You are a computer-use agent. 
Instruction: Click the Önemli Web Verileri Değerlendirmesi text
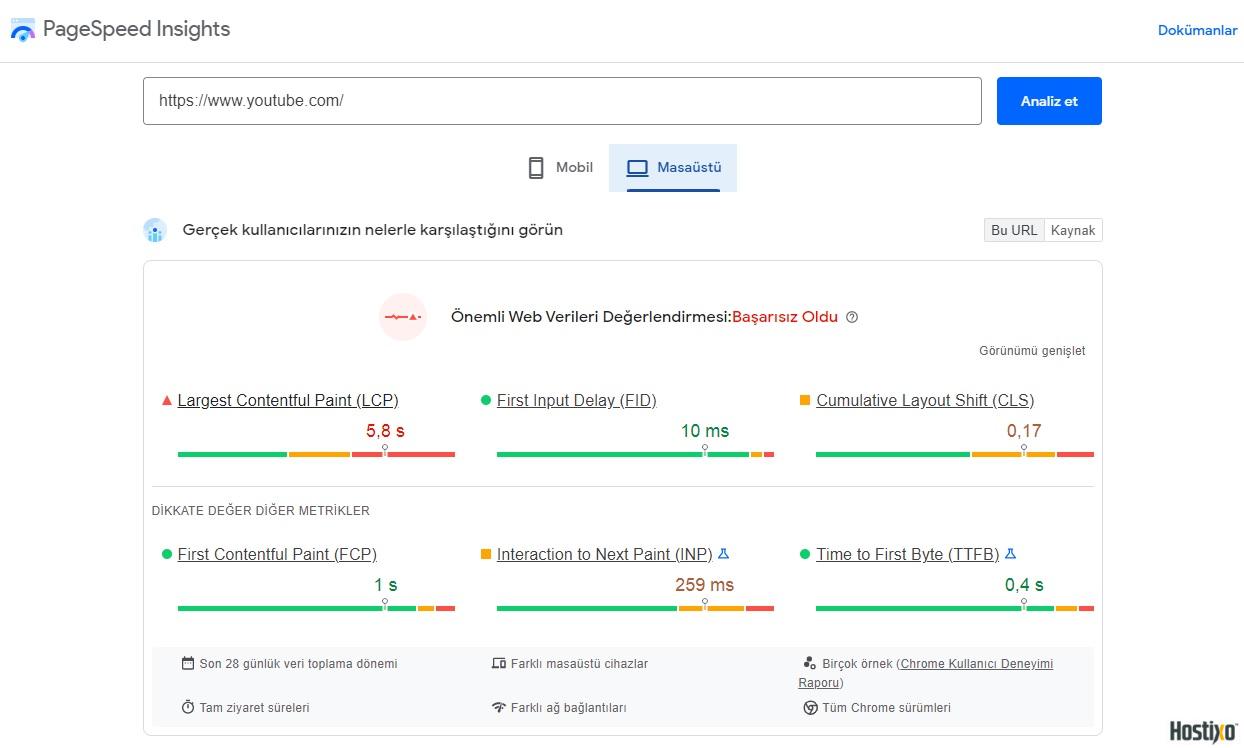591,317
